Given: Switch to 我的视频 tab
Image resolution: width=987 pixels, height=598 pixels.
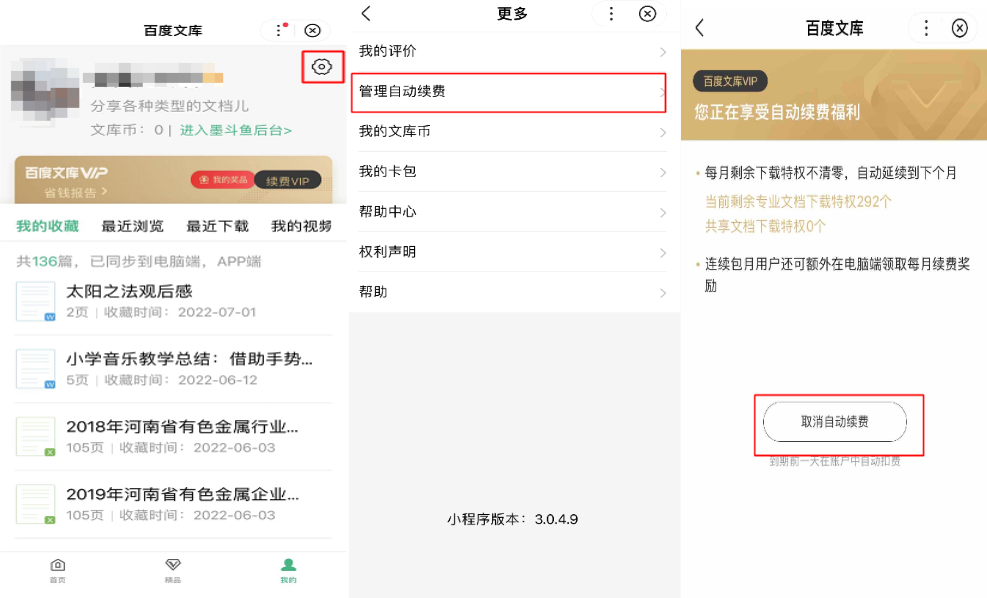Looking at the screenshot, I should point(302,226).
